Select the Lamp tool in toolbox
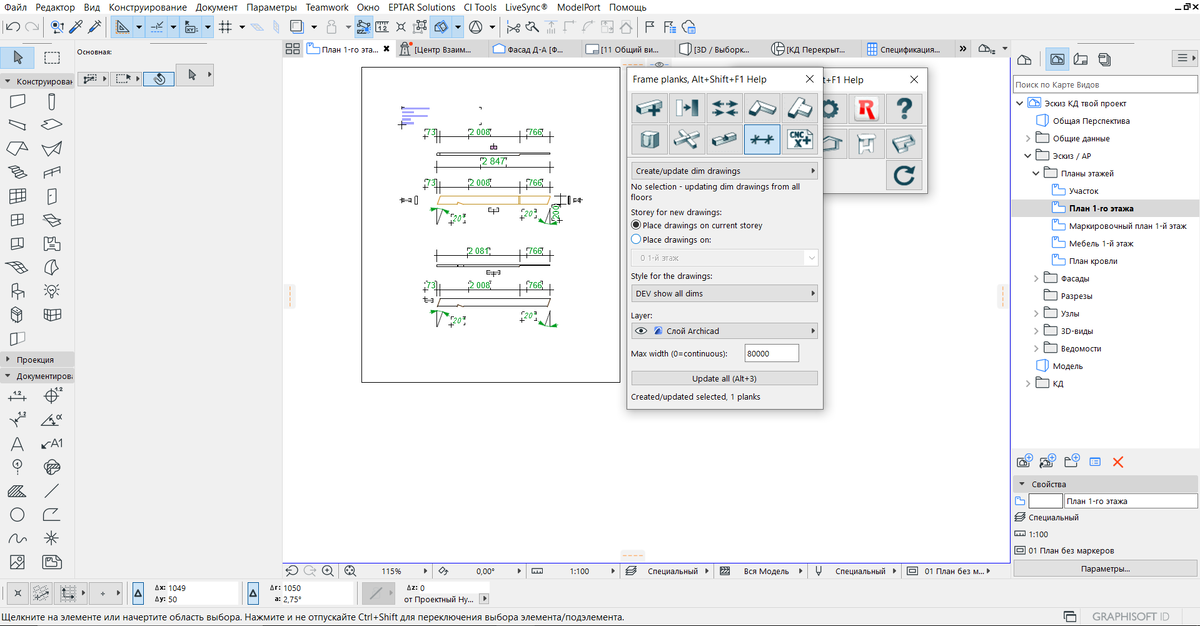Viewport: 1200px width, 626px height. [x=52, y=291]
